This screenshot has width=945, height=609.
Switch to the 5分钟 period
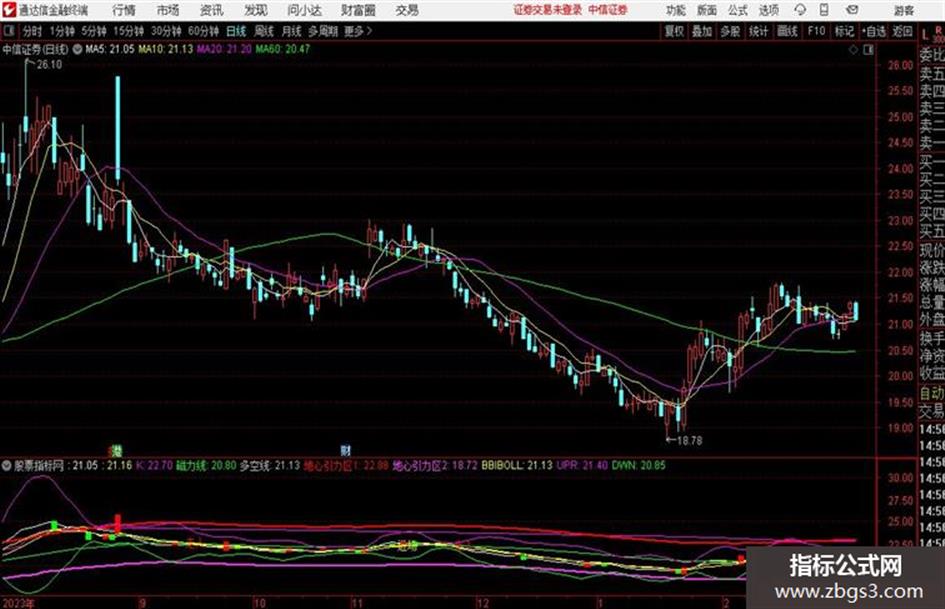point(94,31)
